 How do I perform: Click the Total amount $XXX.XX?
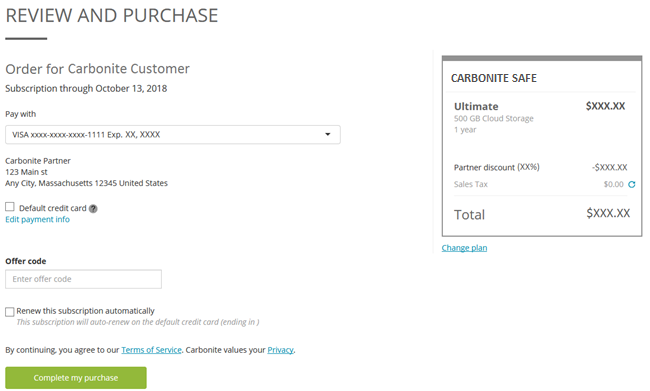(x=608, y=213)
